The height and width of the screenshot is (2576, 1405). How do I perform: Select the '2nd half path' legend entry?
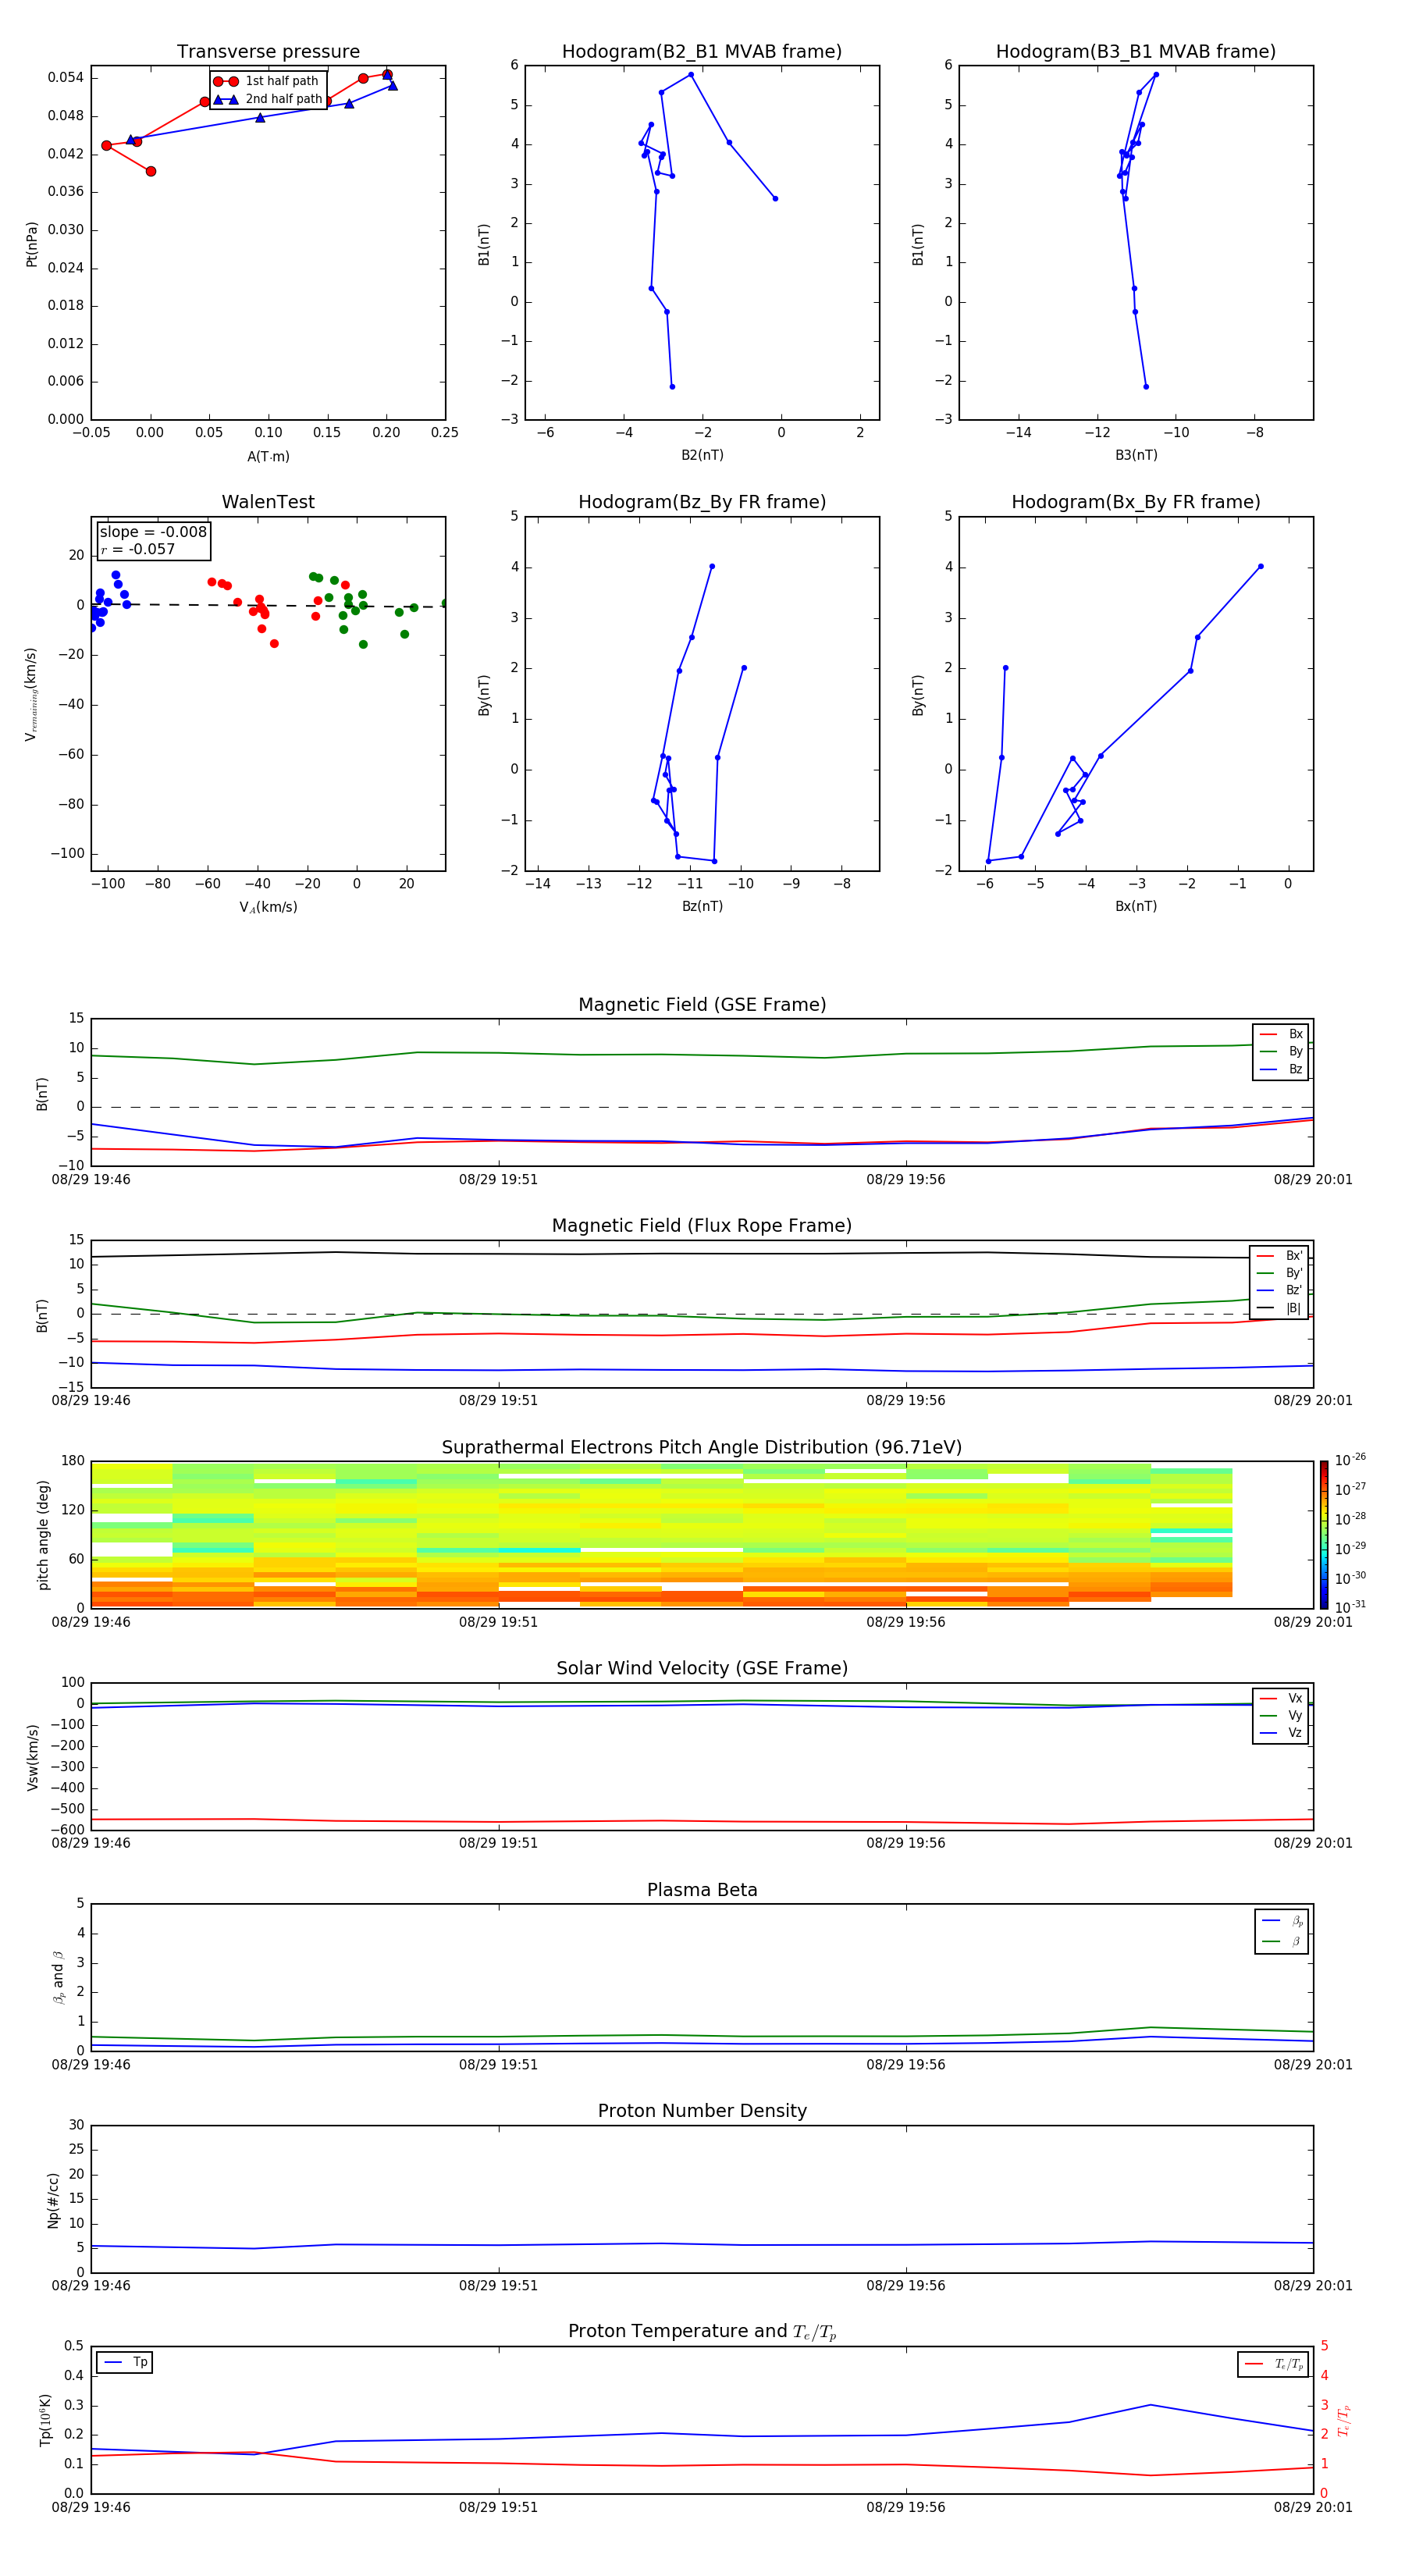[268, 99]
